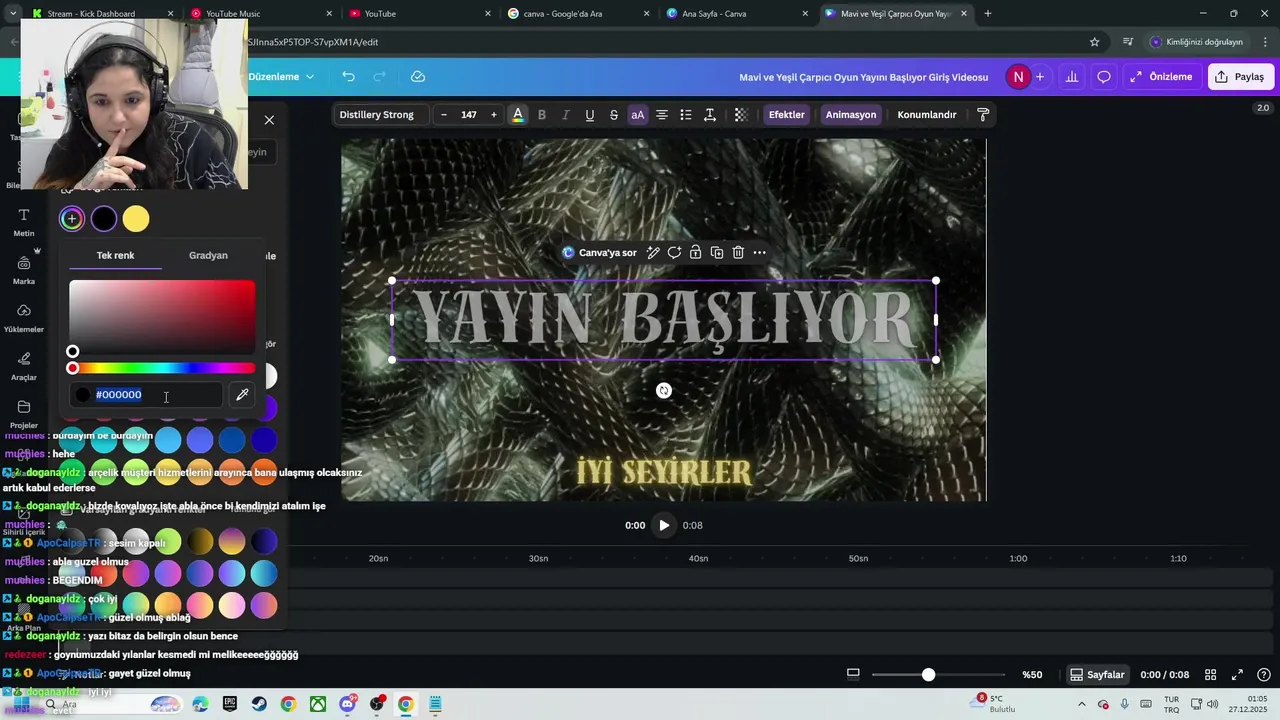Open Projeler folder in sidebar
Viewport: 1280px width, 720px height.
(x=24, y=414)
